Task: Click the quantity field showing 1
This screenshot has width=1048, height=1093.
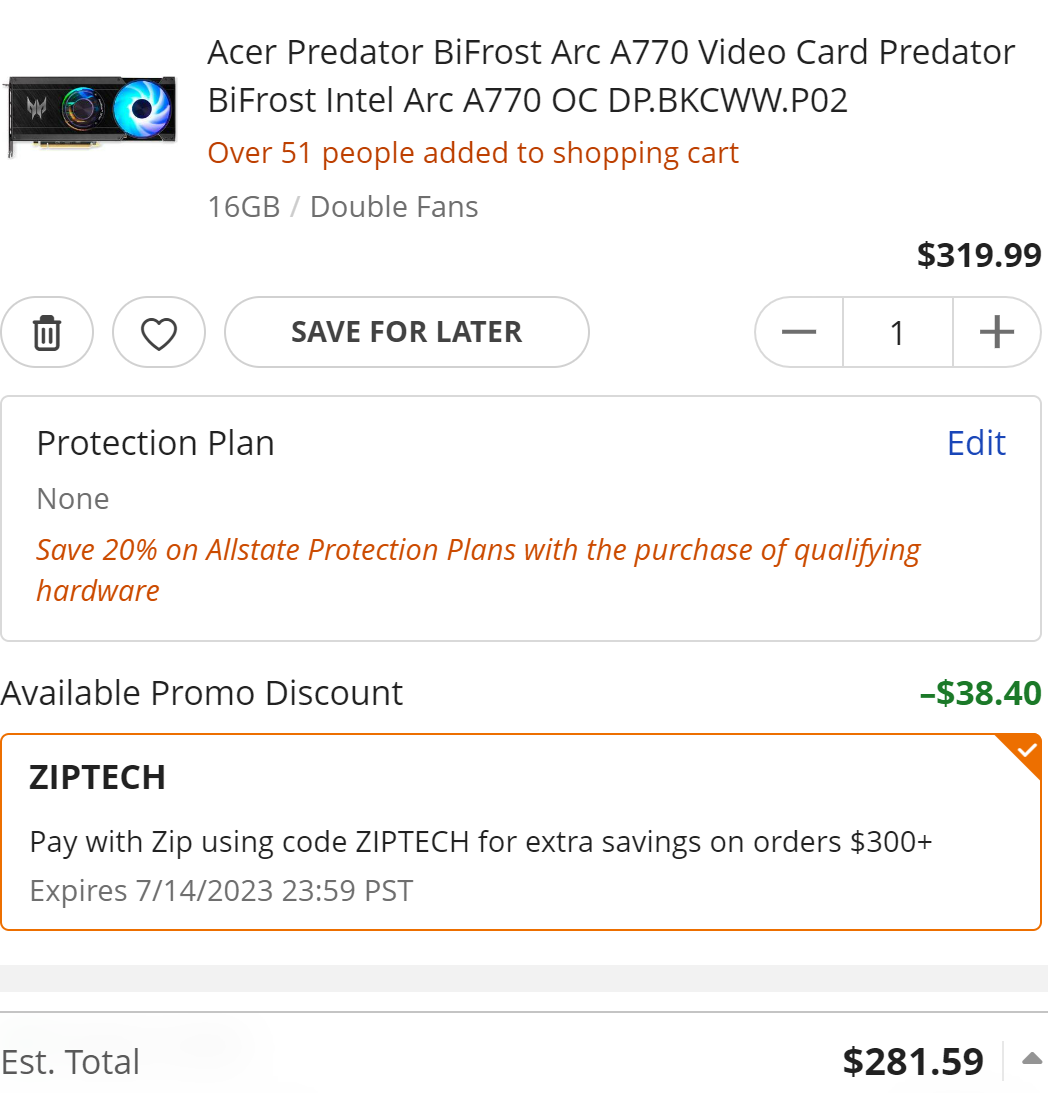Action: click(897, 332)
